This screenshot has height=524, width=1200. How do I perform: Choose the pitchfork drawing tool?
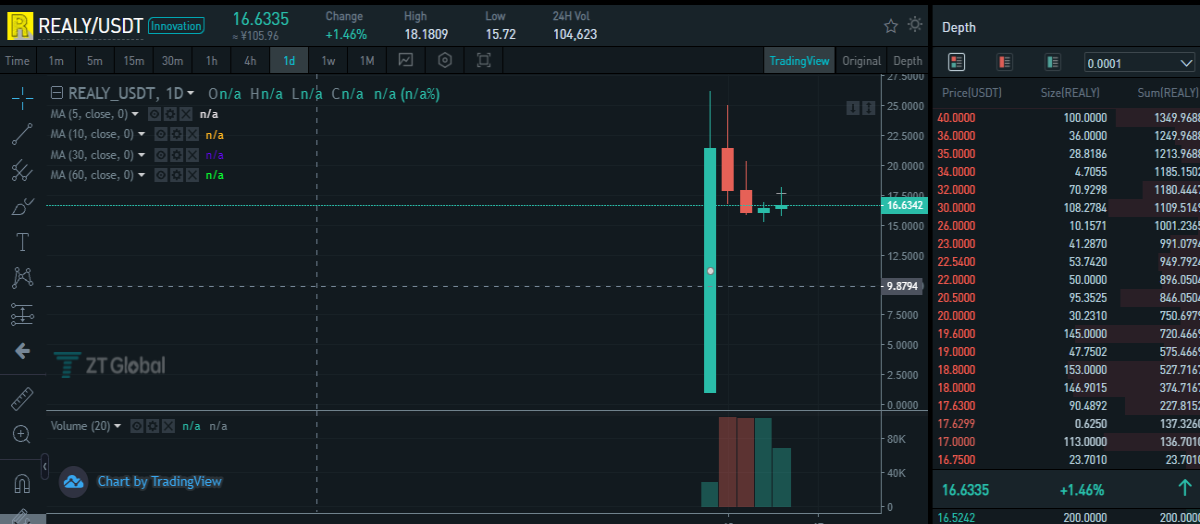point(22,170)
